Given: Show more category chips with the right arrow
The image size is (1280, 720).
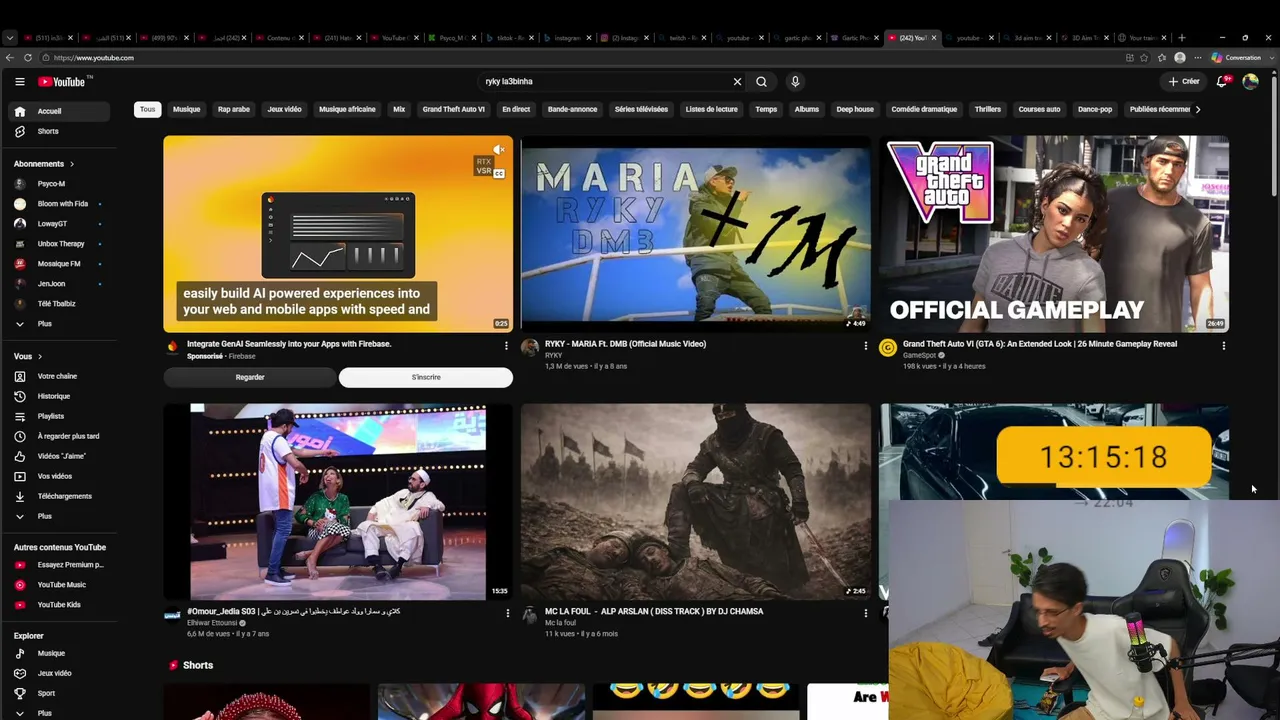Looking at the screenshot, I should [x=1198, y=109].
